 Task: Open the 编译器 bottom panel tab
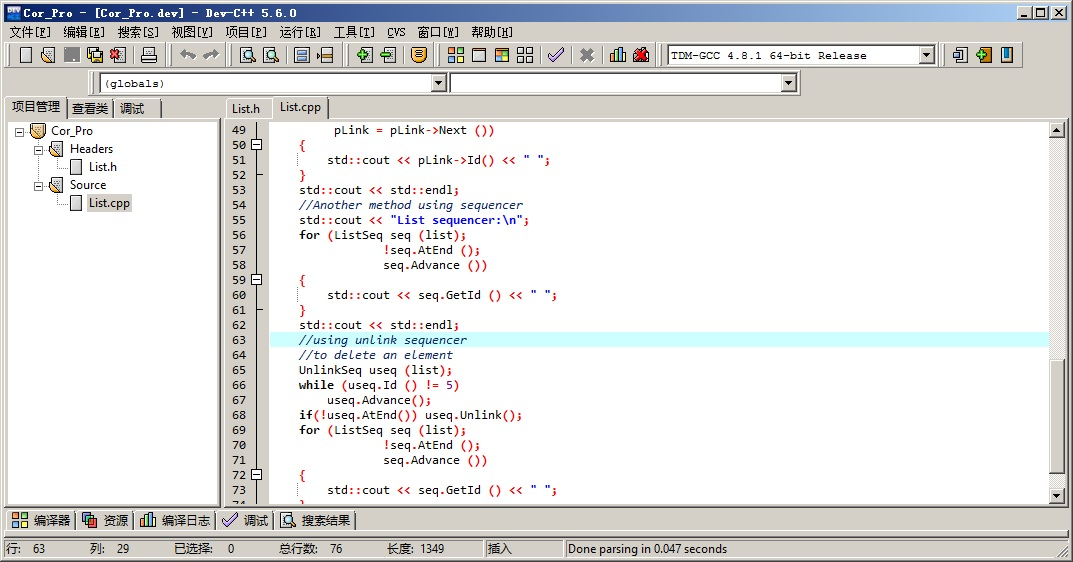pos(41,520)
